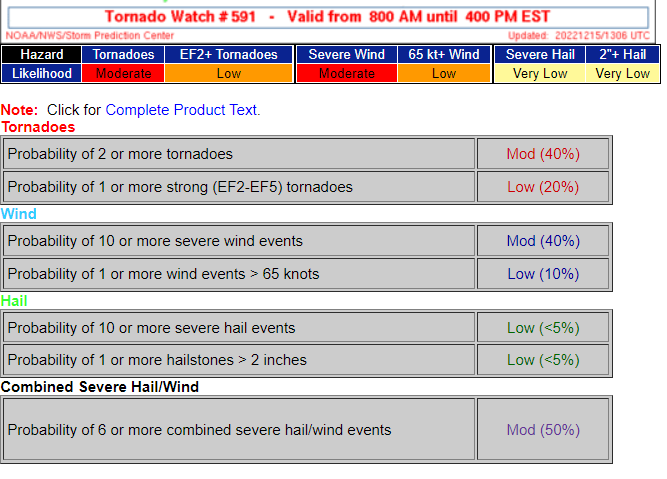The image size is (667, 479).
Task: Click the Tornado Watch #591 title banner
Action: tap(328, 17)
